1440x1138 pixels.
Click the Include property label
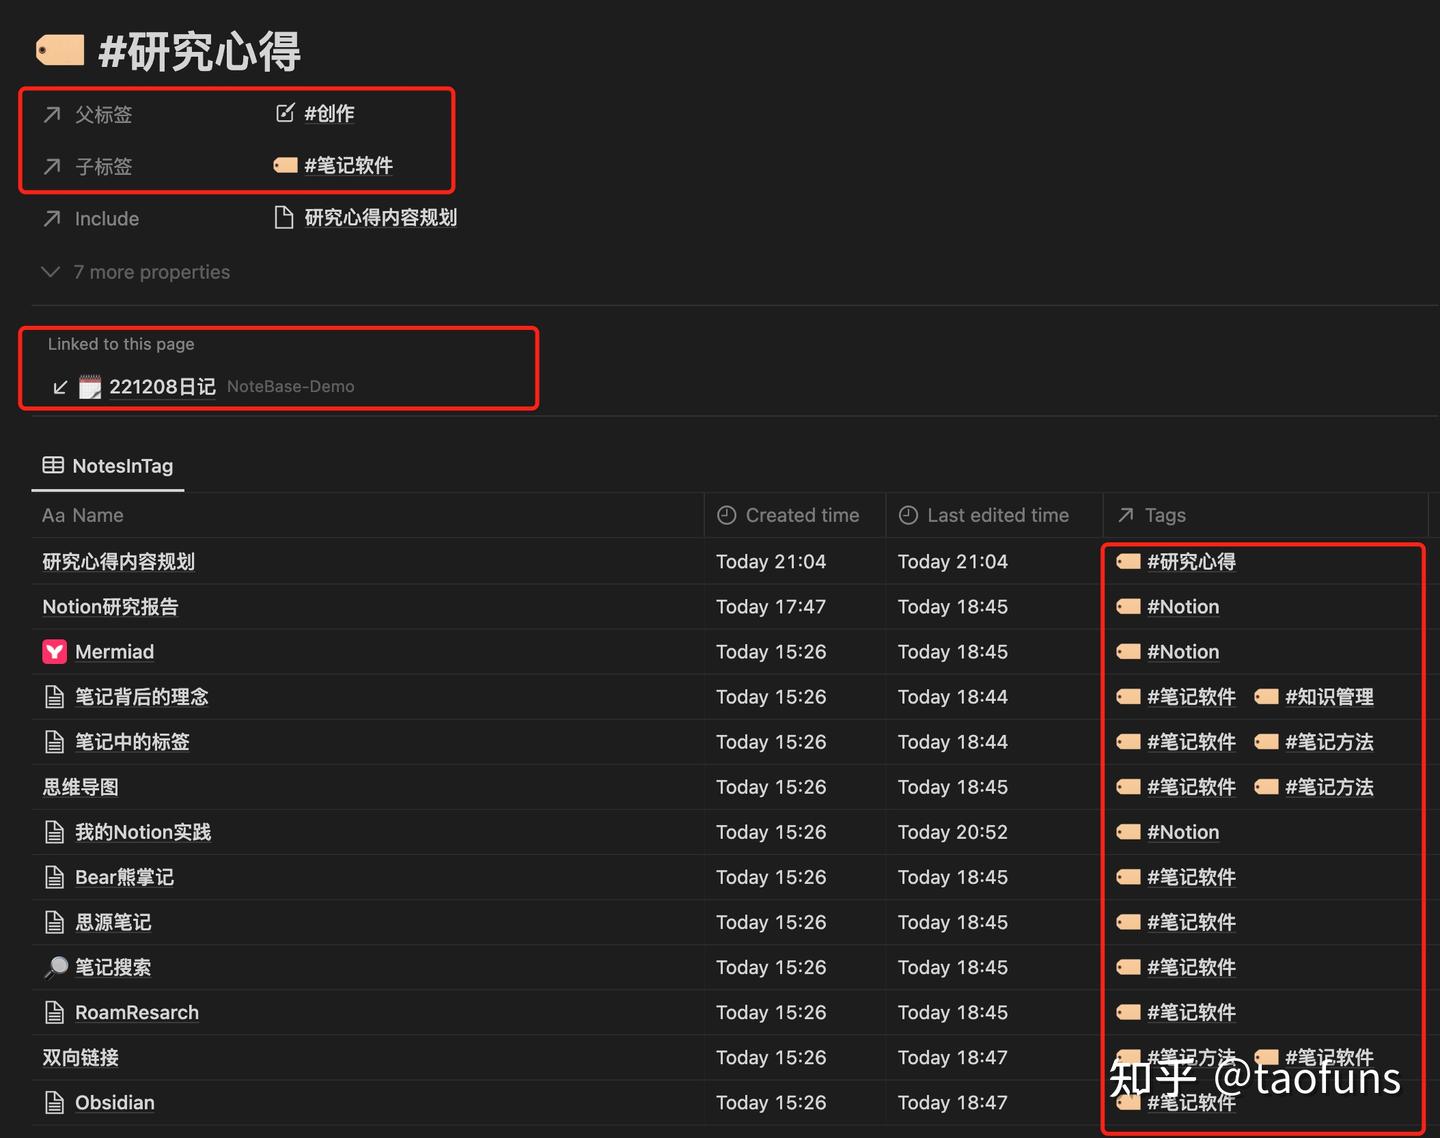[x=107, y=219]
